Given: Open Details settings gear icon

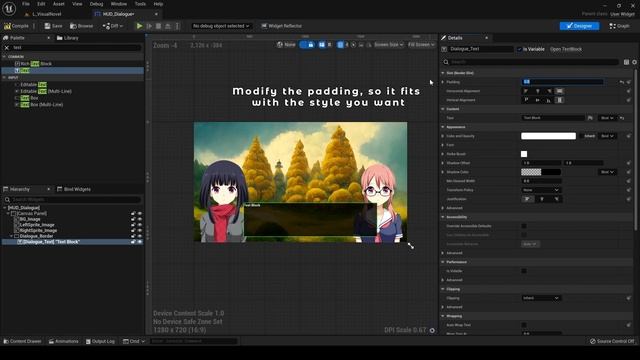Looking at the screenshot, I should click(635, 62).
